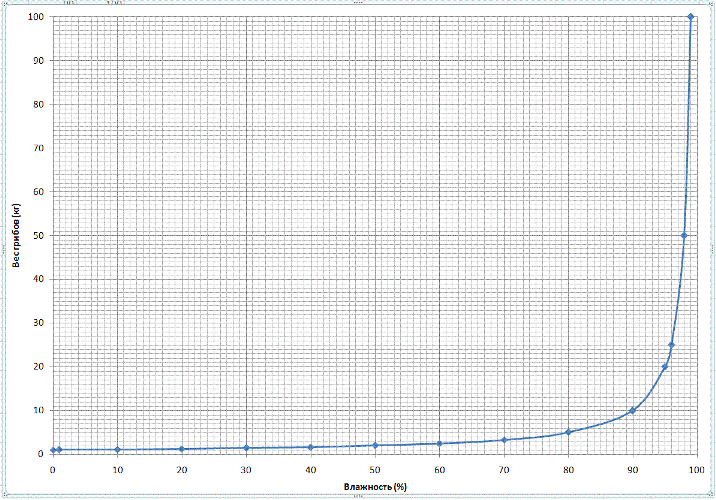Click the data marker at 40% humidity

pyautogui.click(x=311, y=447)
